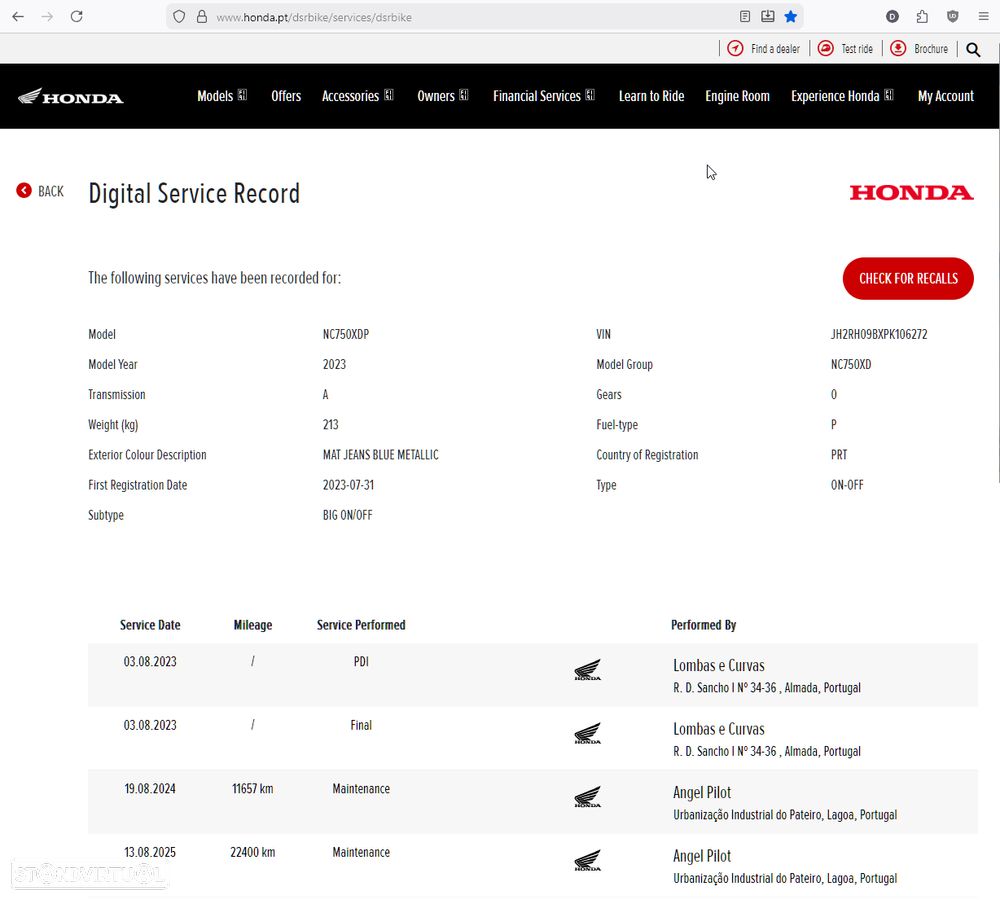Click the Brochure download icon

tap(898, 48)
